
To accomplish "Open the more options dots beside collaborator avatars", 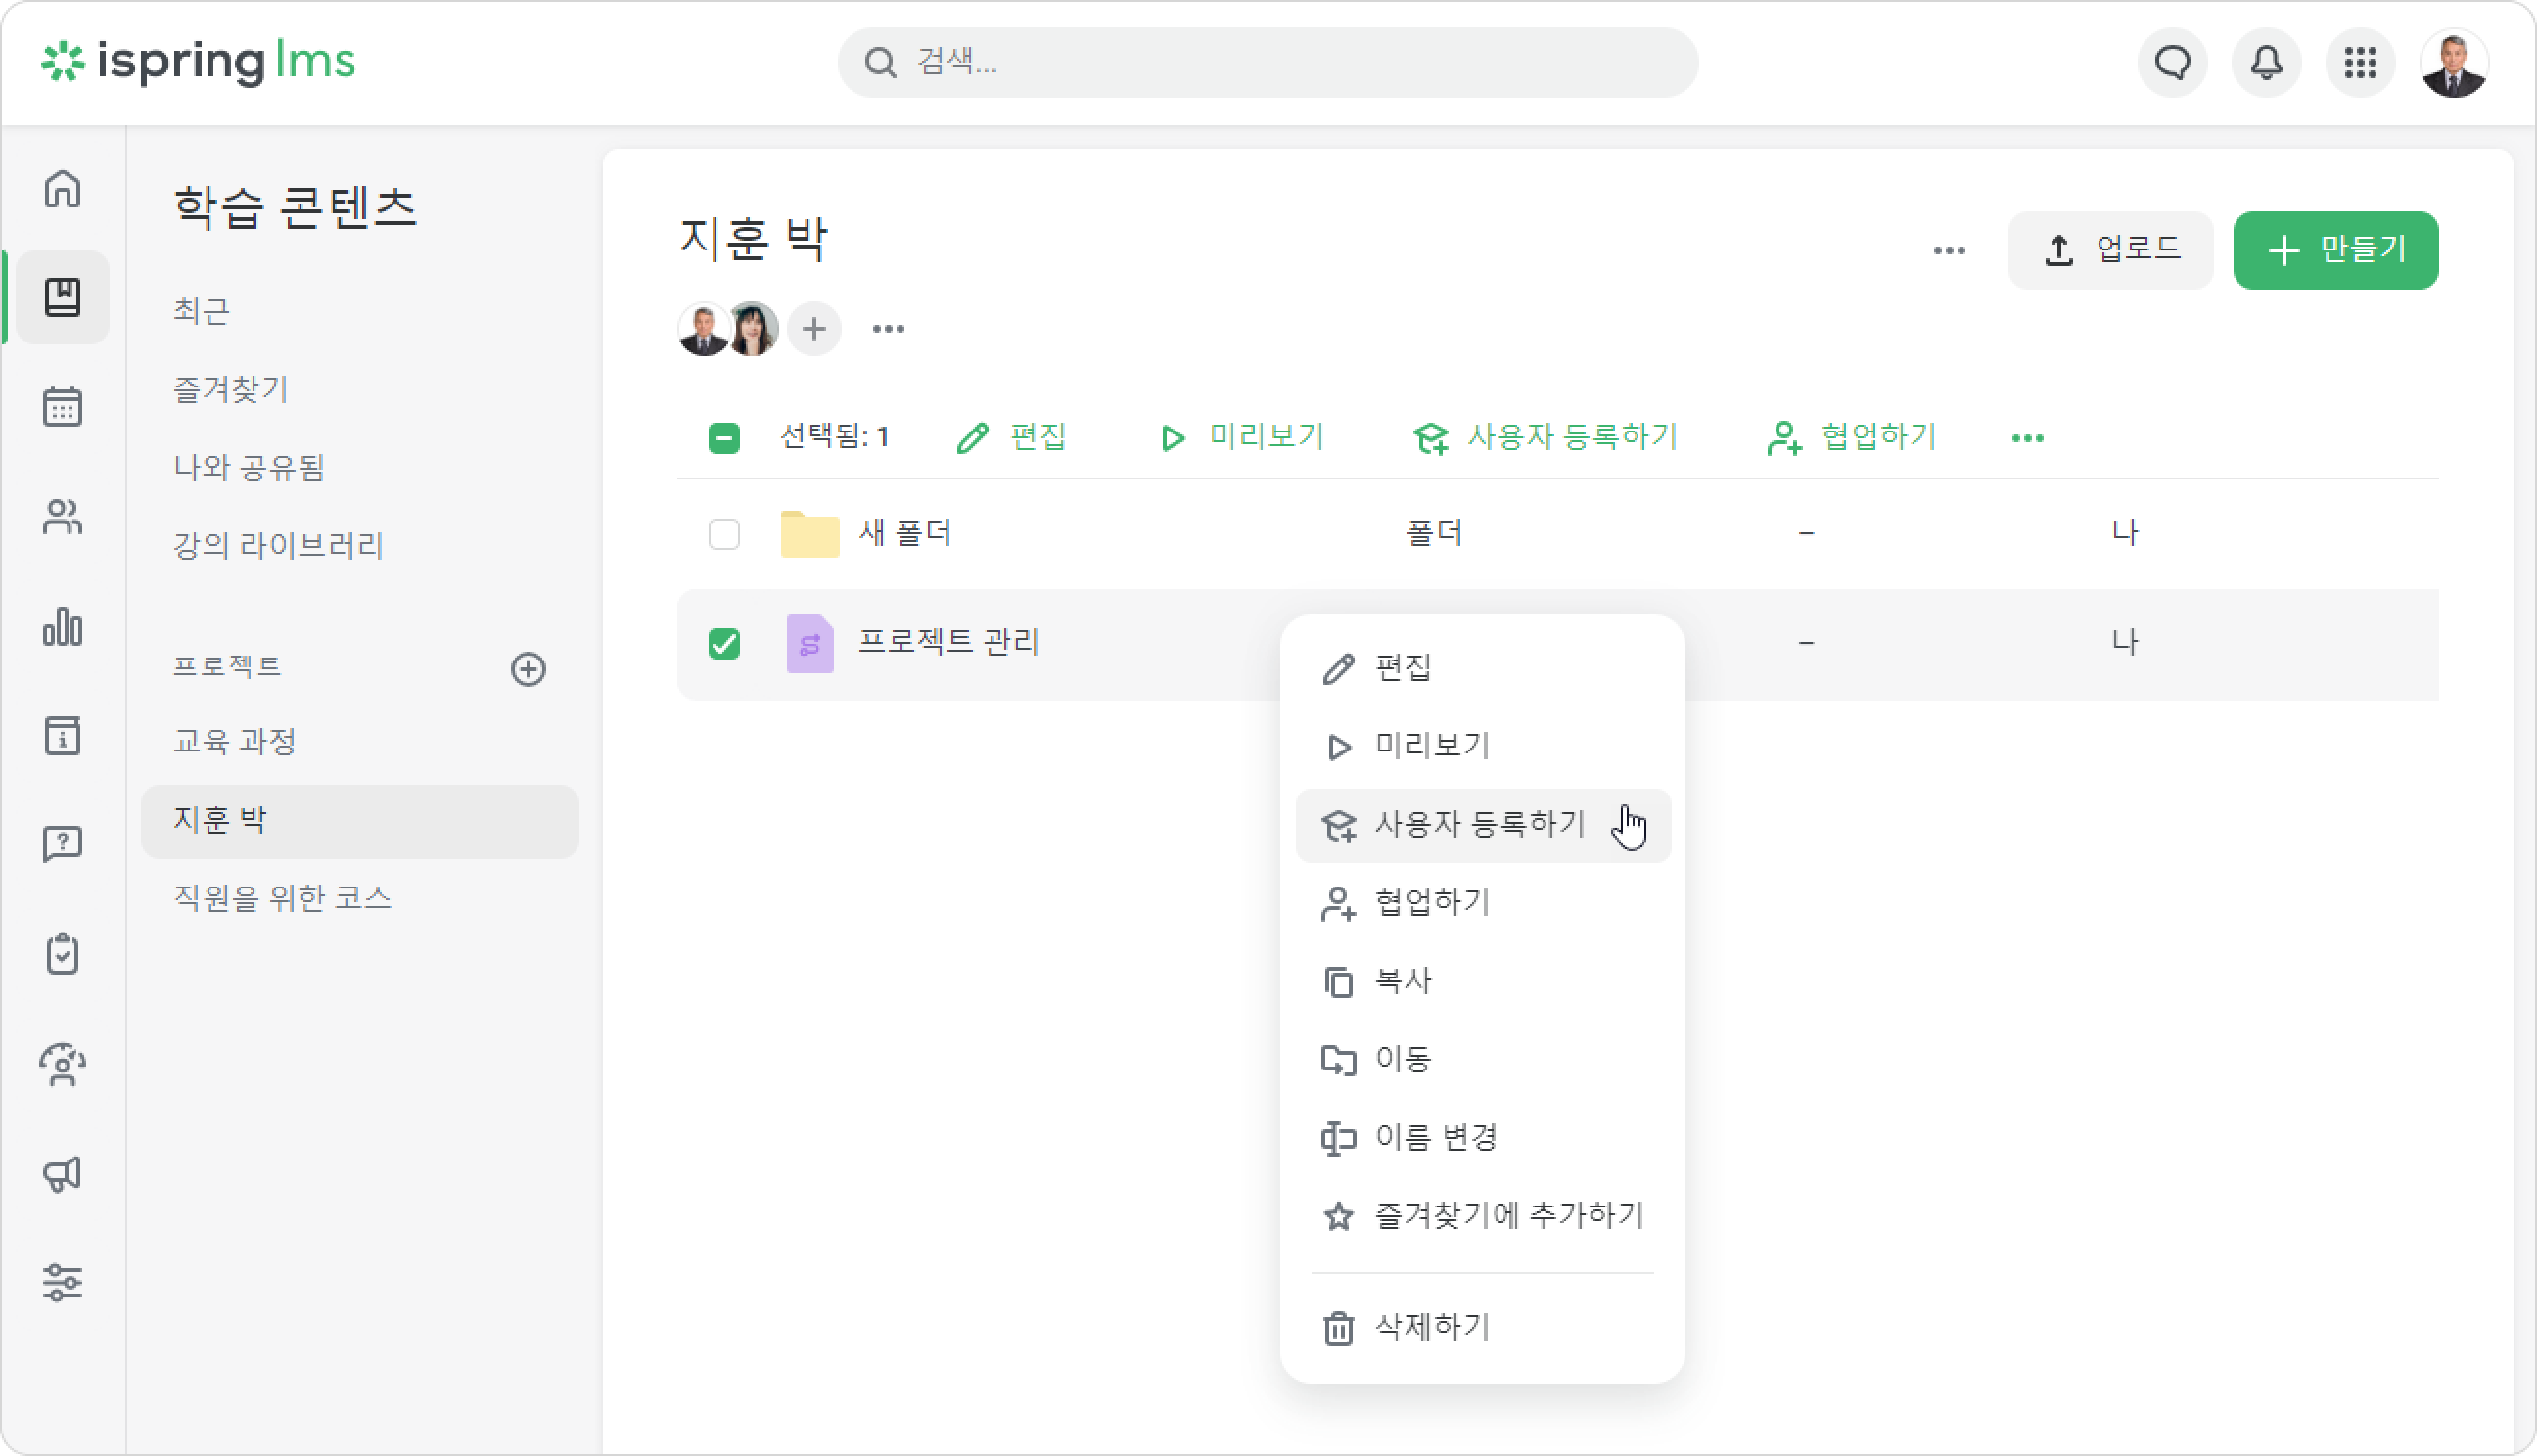I will pos(888,328).
